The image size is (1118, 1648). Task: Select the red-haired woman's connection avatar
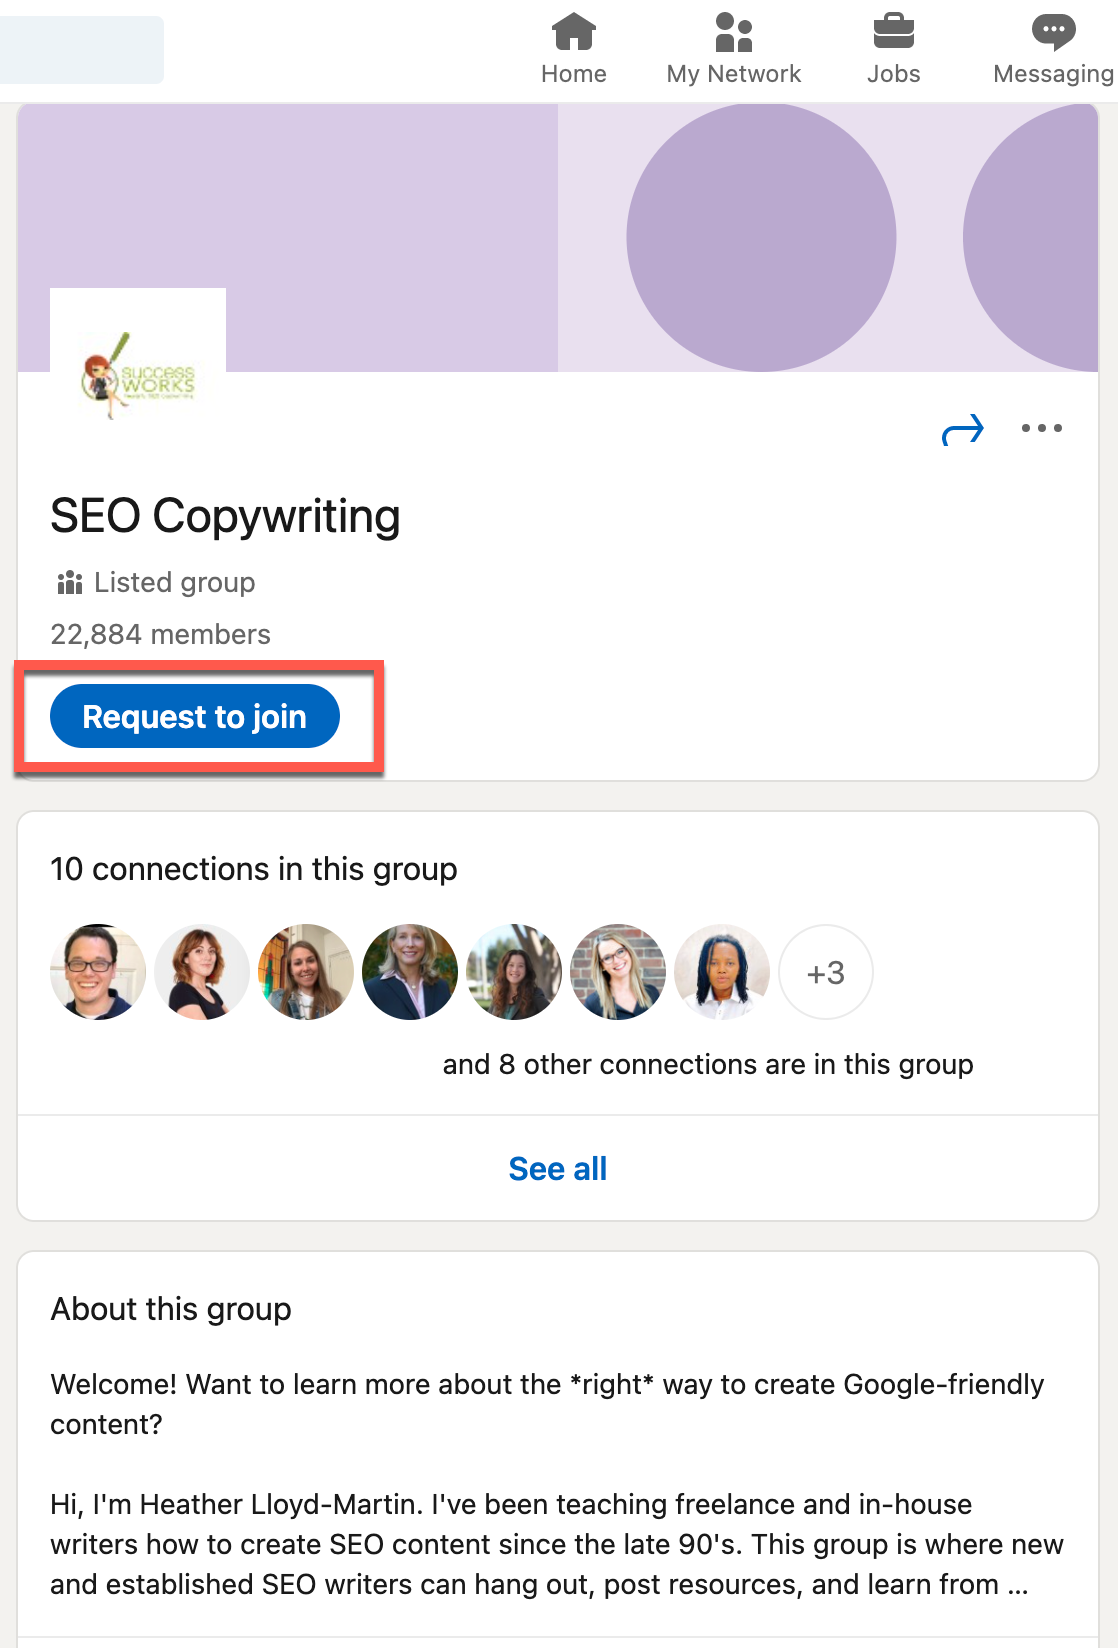(202, 972)
